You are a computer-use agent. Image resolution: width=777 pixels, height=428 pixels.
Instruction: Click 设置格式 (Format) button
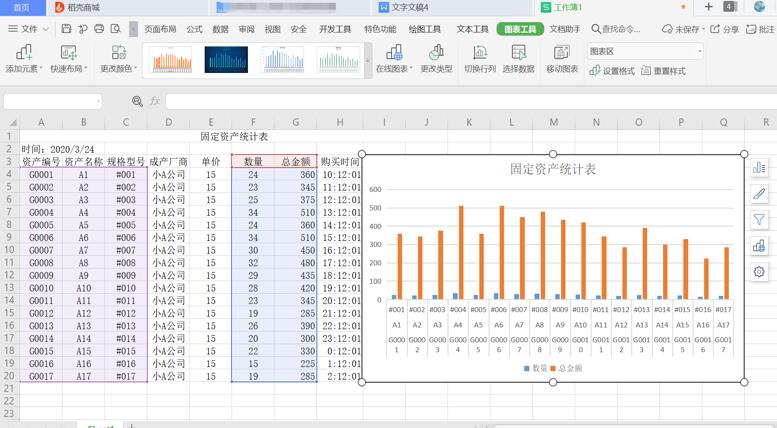click(612, 71)
